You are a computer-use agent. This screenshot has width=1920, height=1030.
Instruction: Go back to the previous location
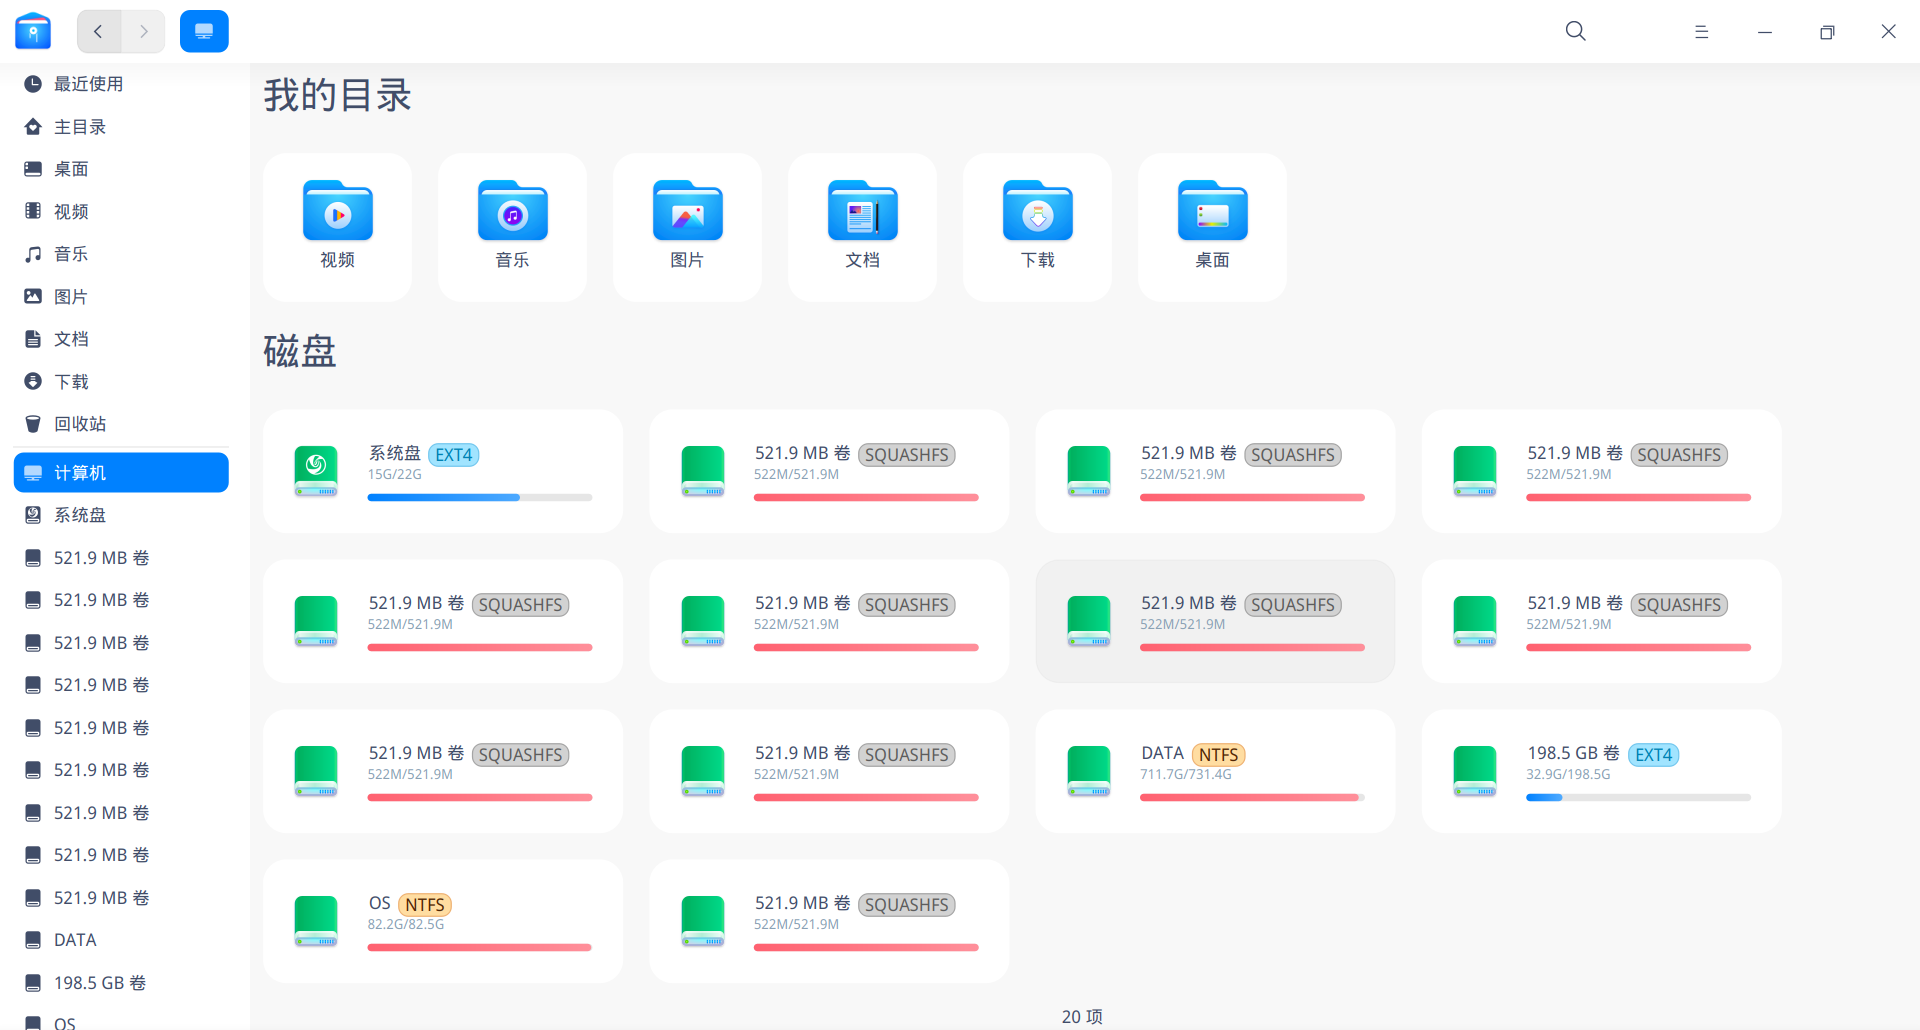click(x=99, y=32)
